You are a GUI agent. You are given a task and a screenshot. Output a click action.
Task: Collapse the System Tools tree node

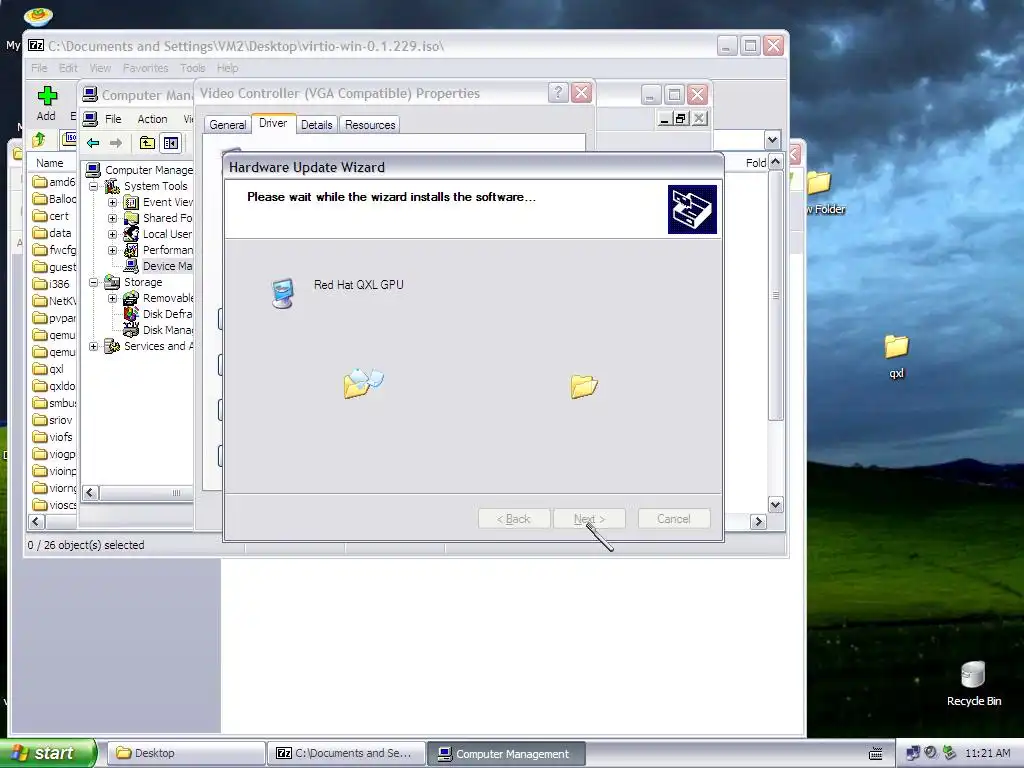click(93, 186)
